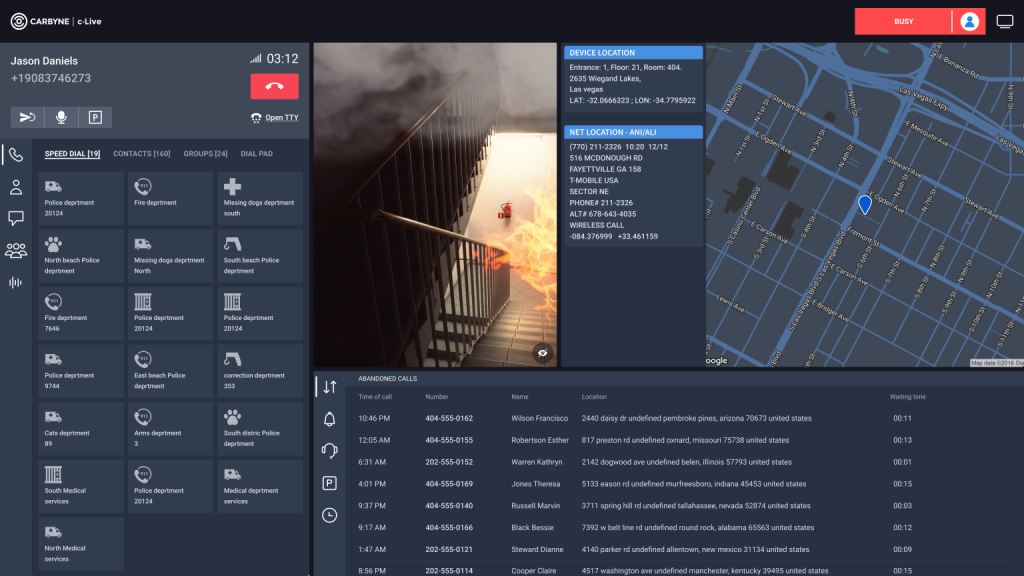The width and height of the screenshot is (1024, 576).
Task: Select caller name Robertson Esther
Action: [x=540, y=440]
